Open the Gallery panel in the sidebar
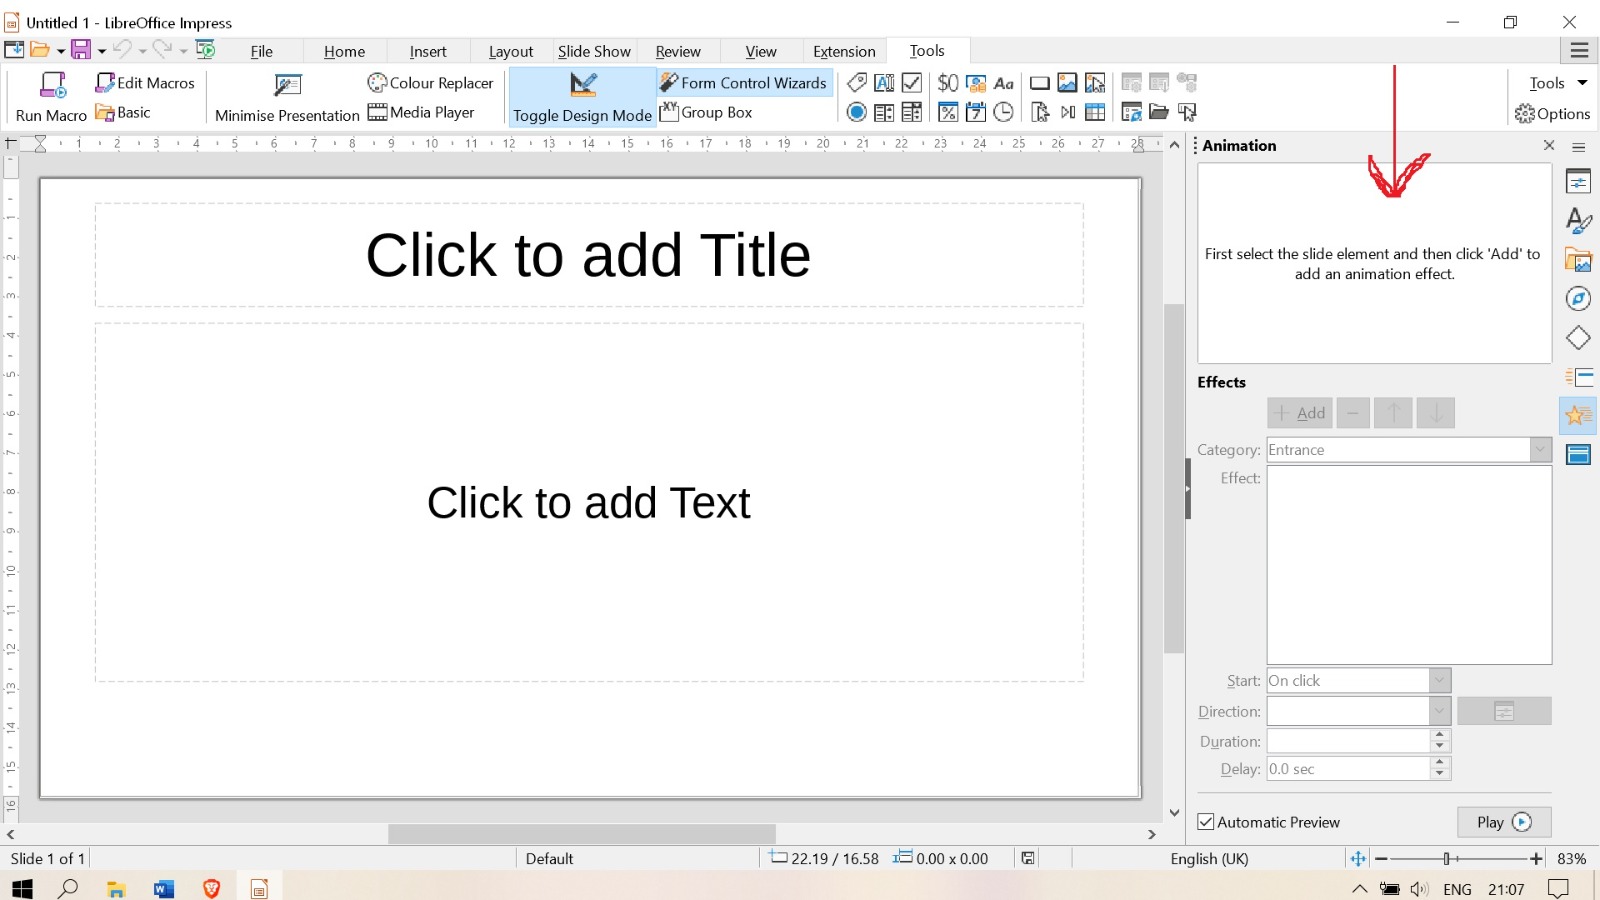Viewport: 1600px width, 900px height. (x=1578, y=261)
